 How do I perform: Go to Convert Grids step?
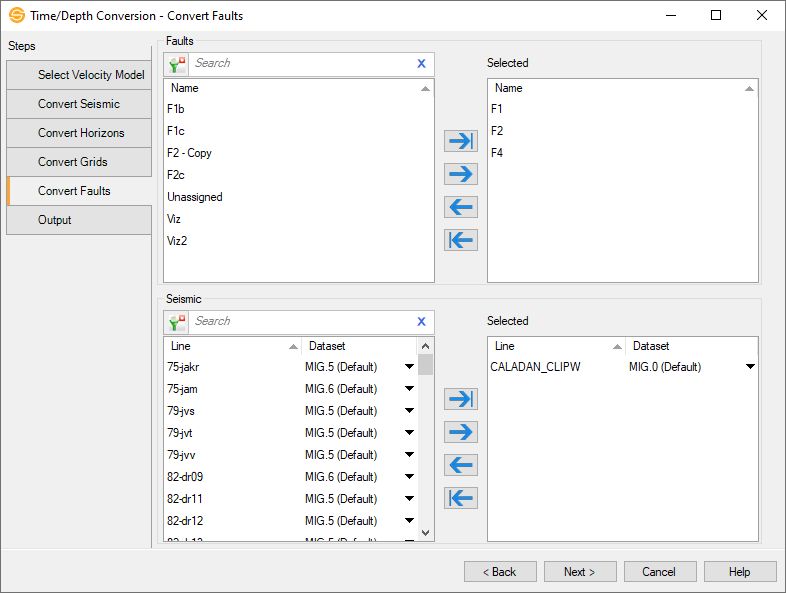click(79, 162)
